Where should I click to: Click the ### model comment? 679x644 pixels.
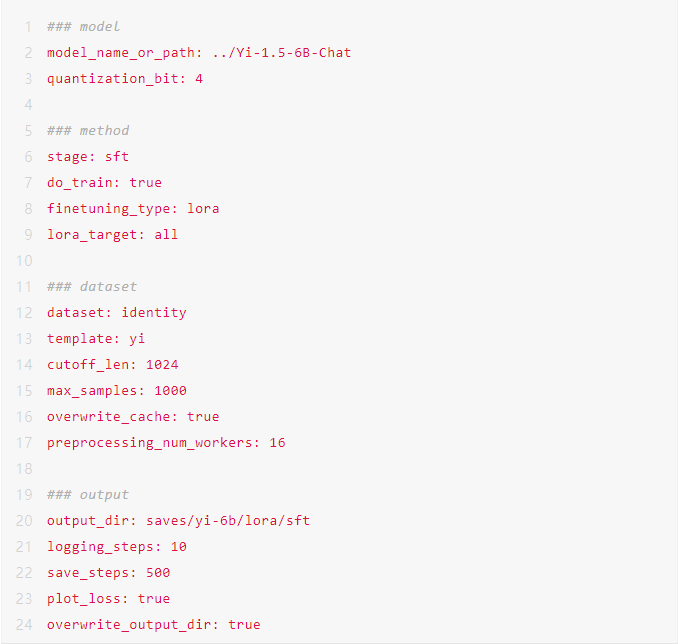(x=83, y=27)
